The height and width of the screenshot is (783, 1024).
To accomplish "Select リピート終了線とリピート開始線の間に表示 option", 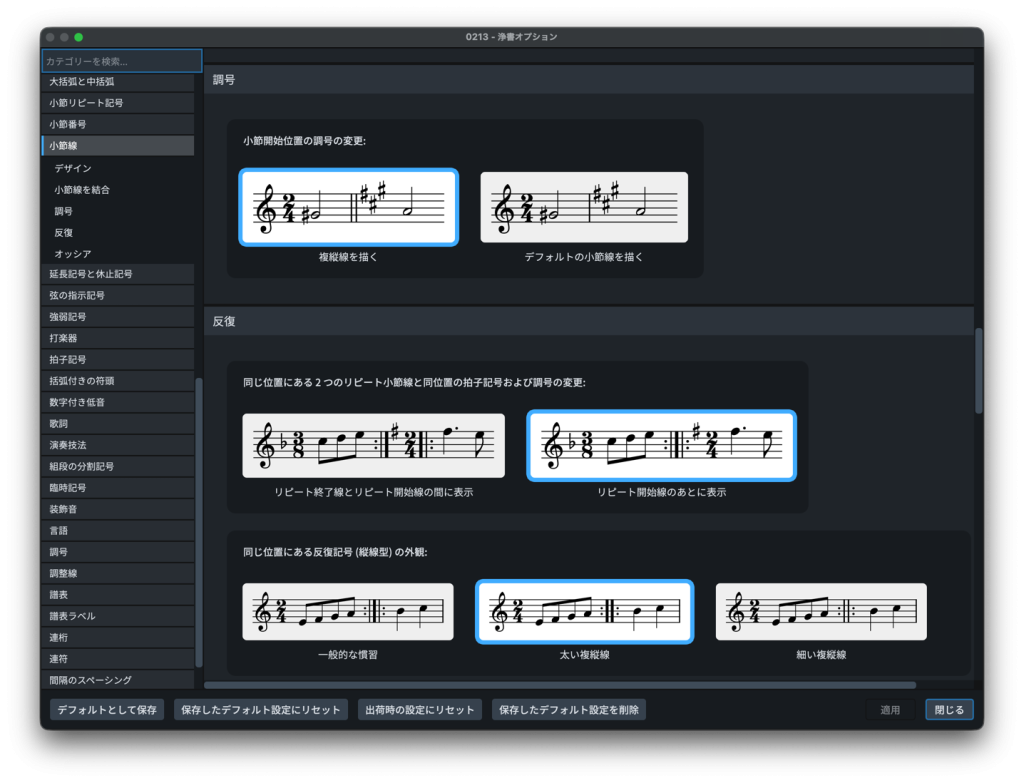I will (x=373, y=446).
